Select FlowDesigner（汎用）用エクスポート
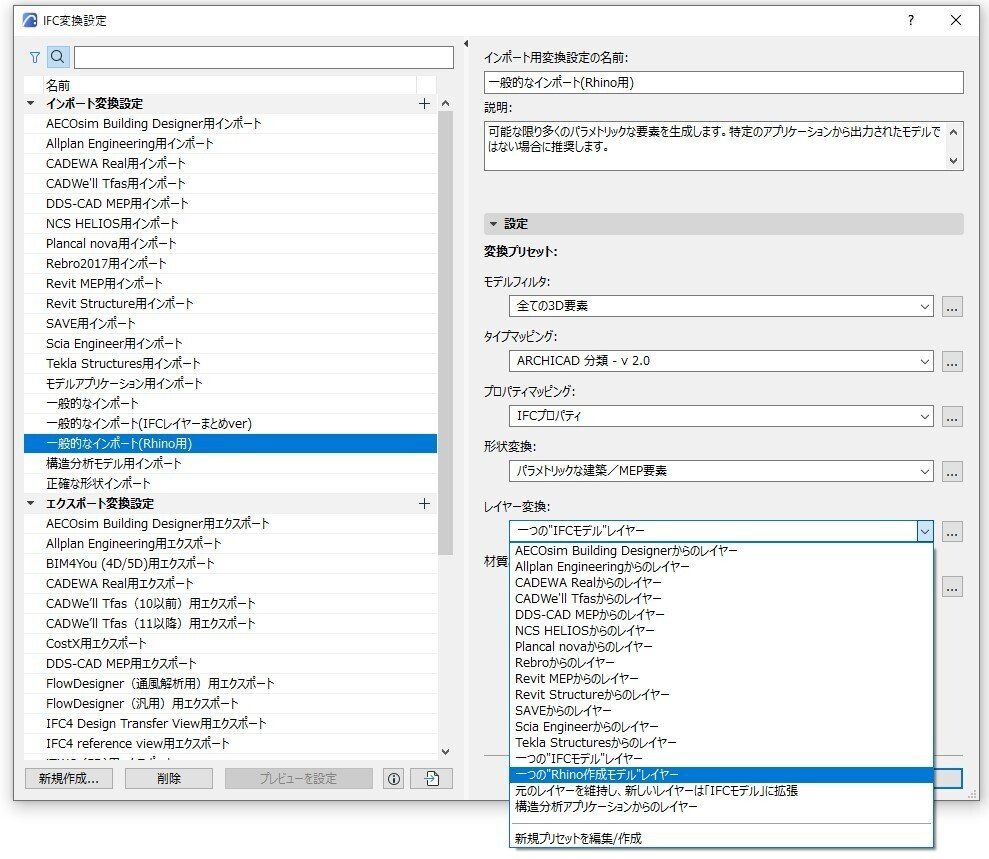 [x=230, y=704]
